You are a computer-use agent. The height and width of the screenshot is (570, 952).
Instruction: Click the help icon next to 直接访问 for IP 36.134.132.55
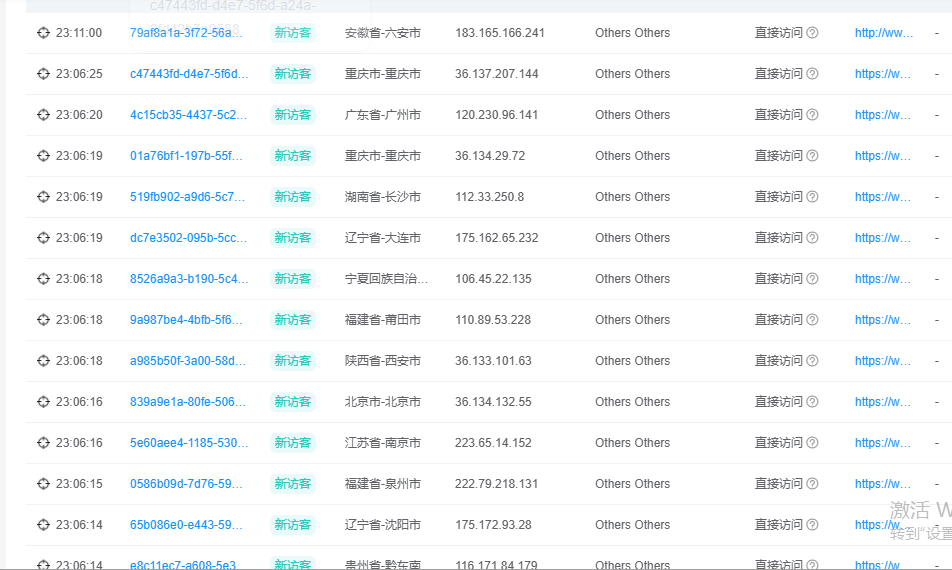(812, 402)
